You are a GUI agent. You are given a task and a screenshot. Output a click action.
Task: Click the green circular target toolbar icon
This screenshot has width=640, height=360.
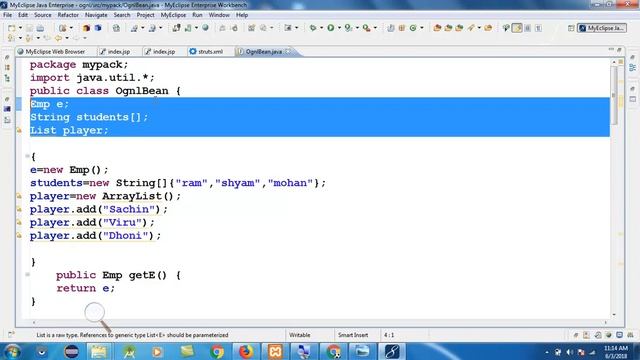click(x=413, y=28)
